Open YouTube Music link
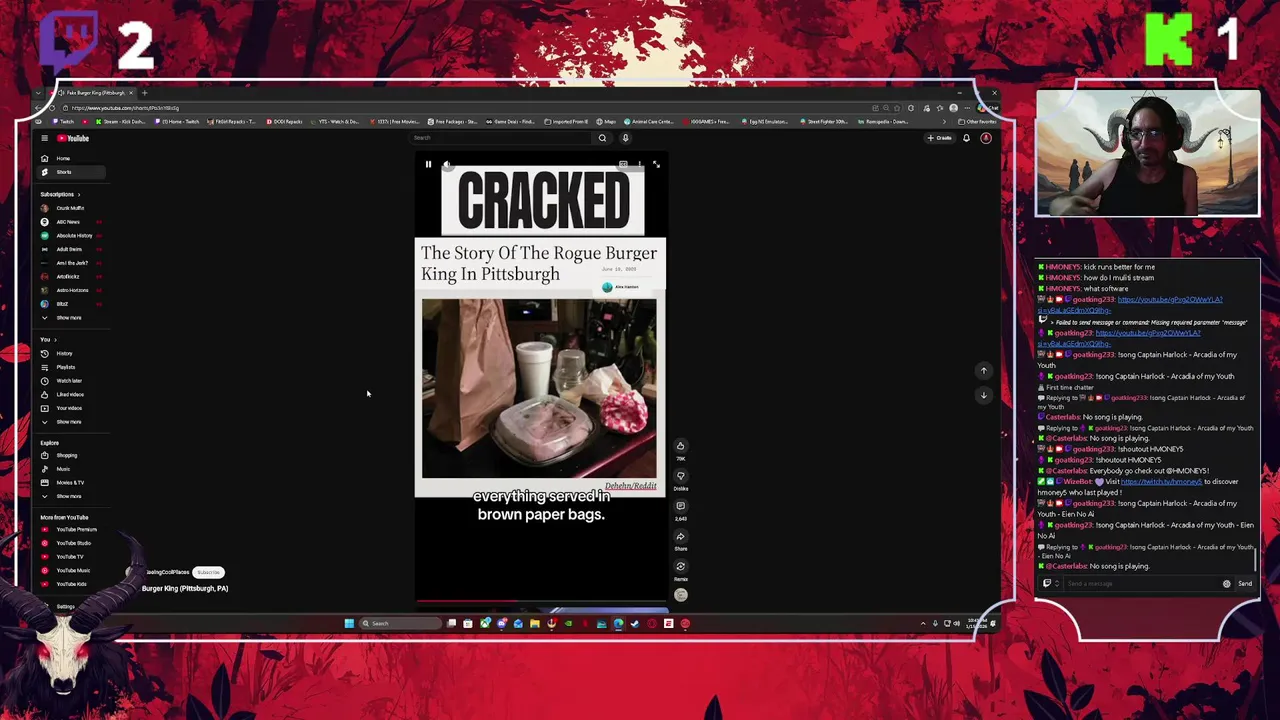 pos(73,570)
